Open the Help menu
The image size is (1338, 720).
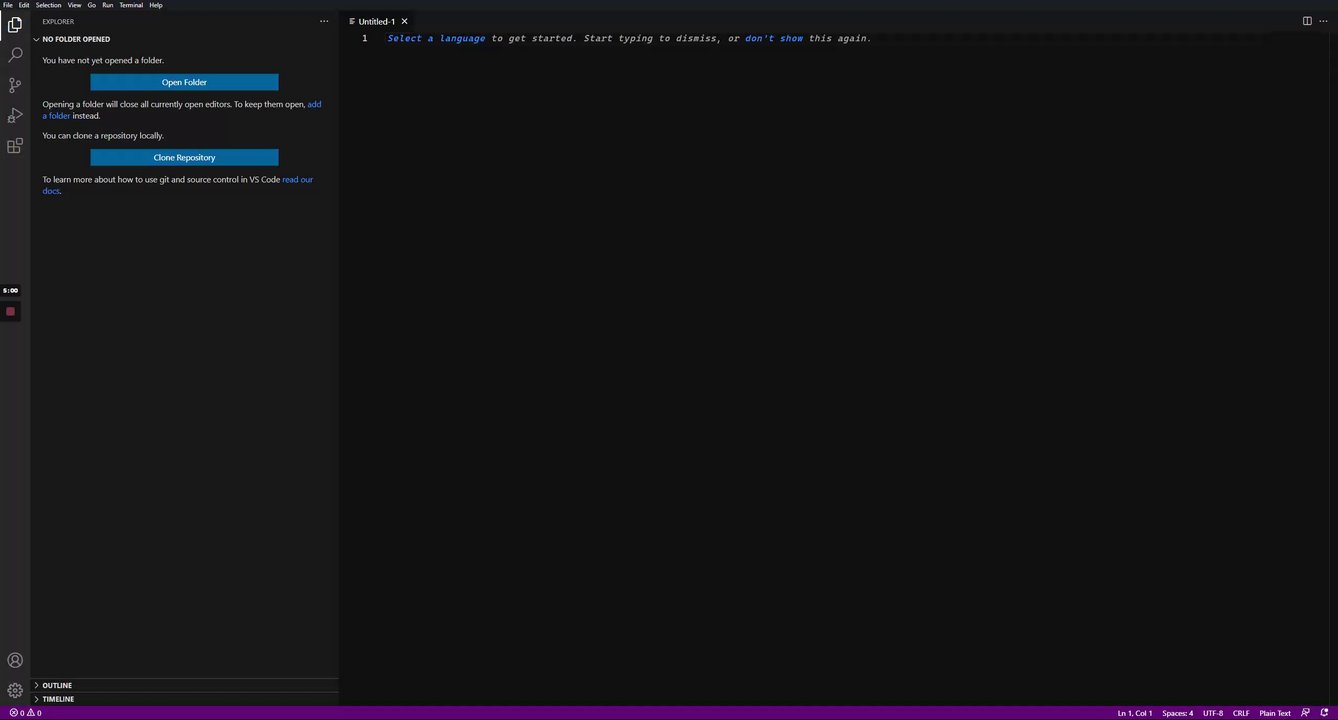[156, 5]
